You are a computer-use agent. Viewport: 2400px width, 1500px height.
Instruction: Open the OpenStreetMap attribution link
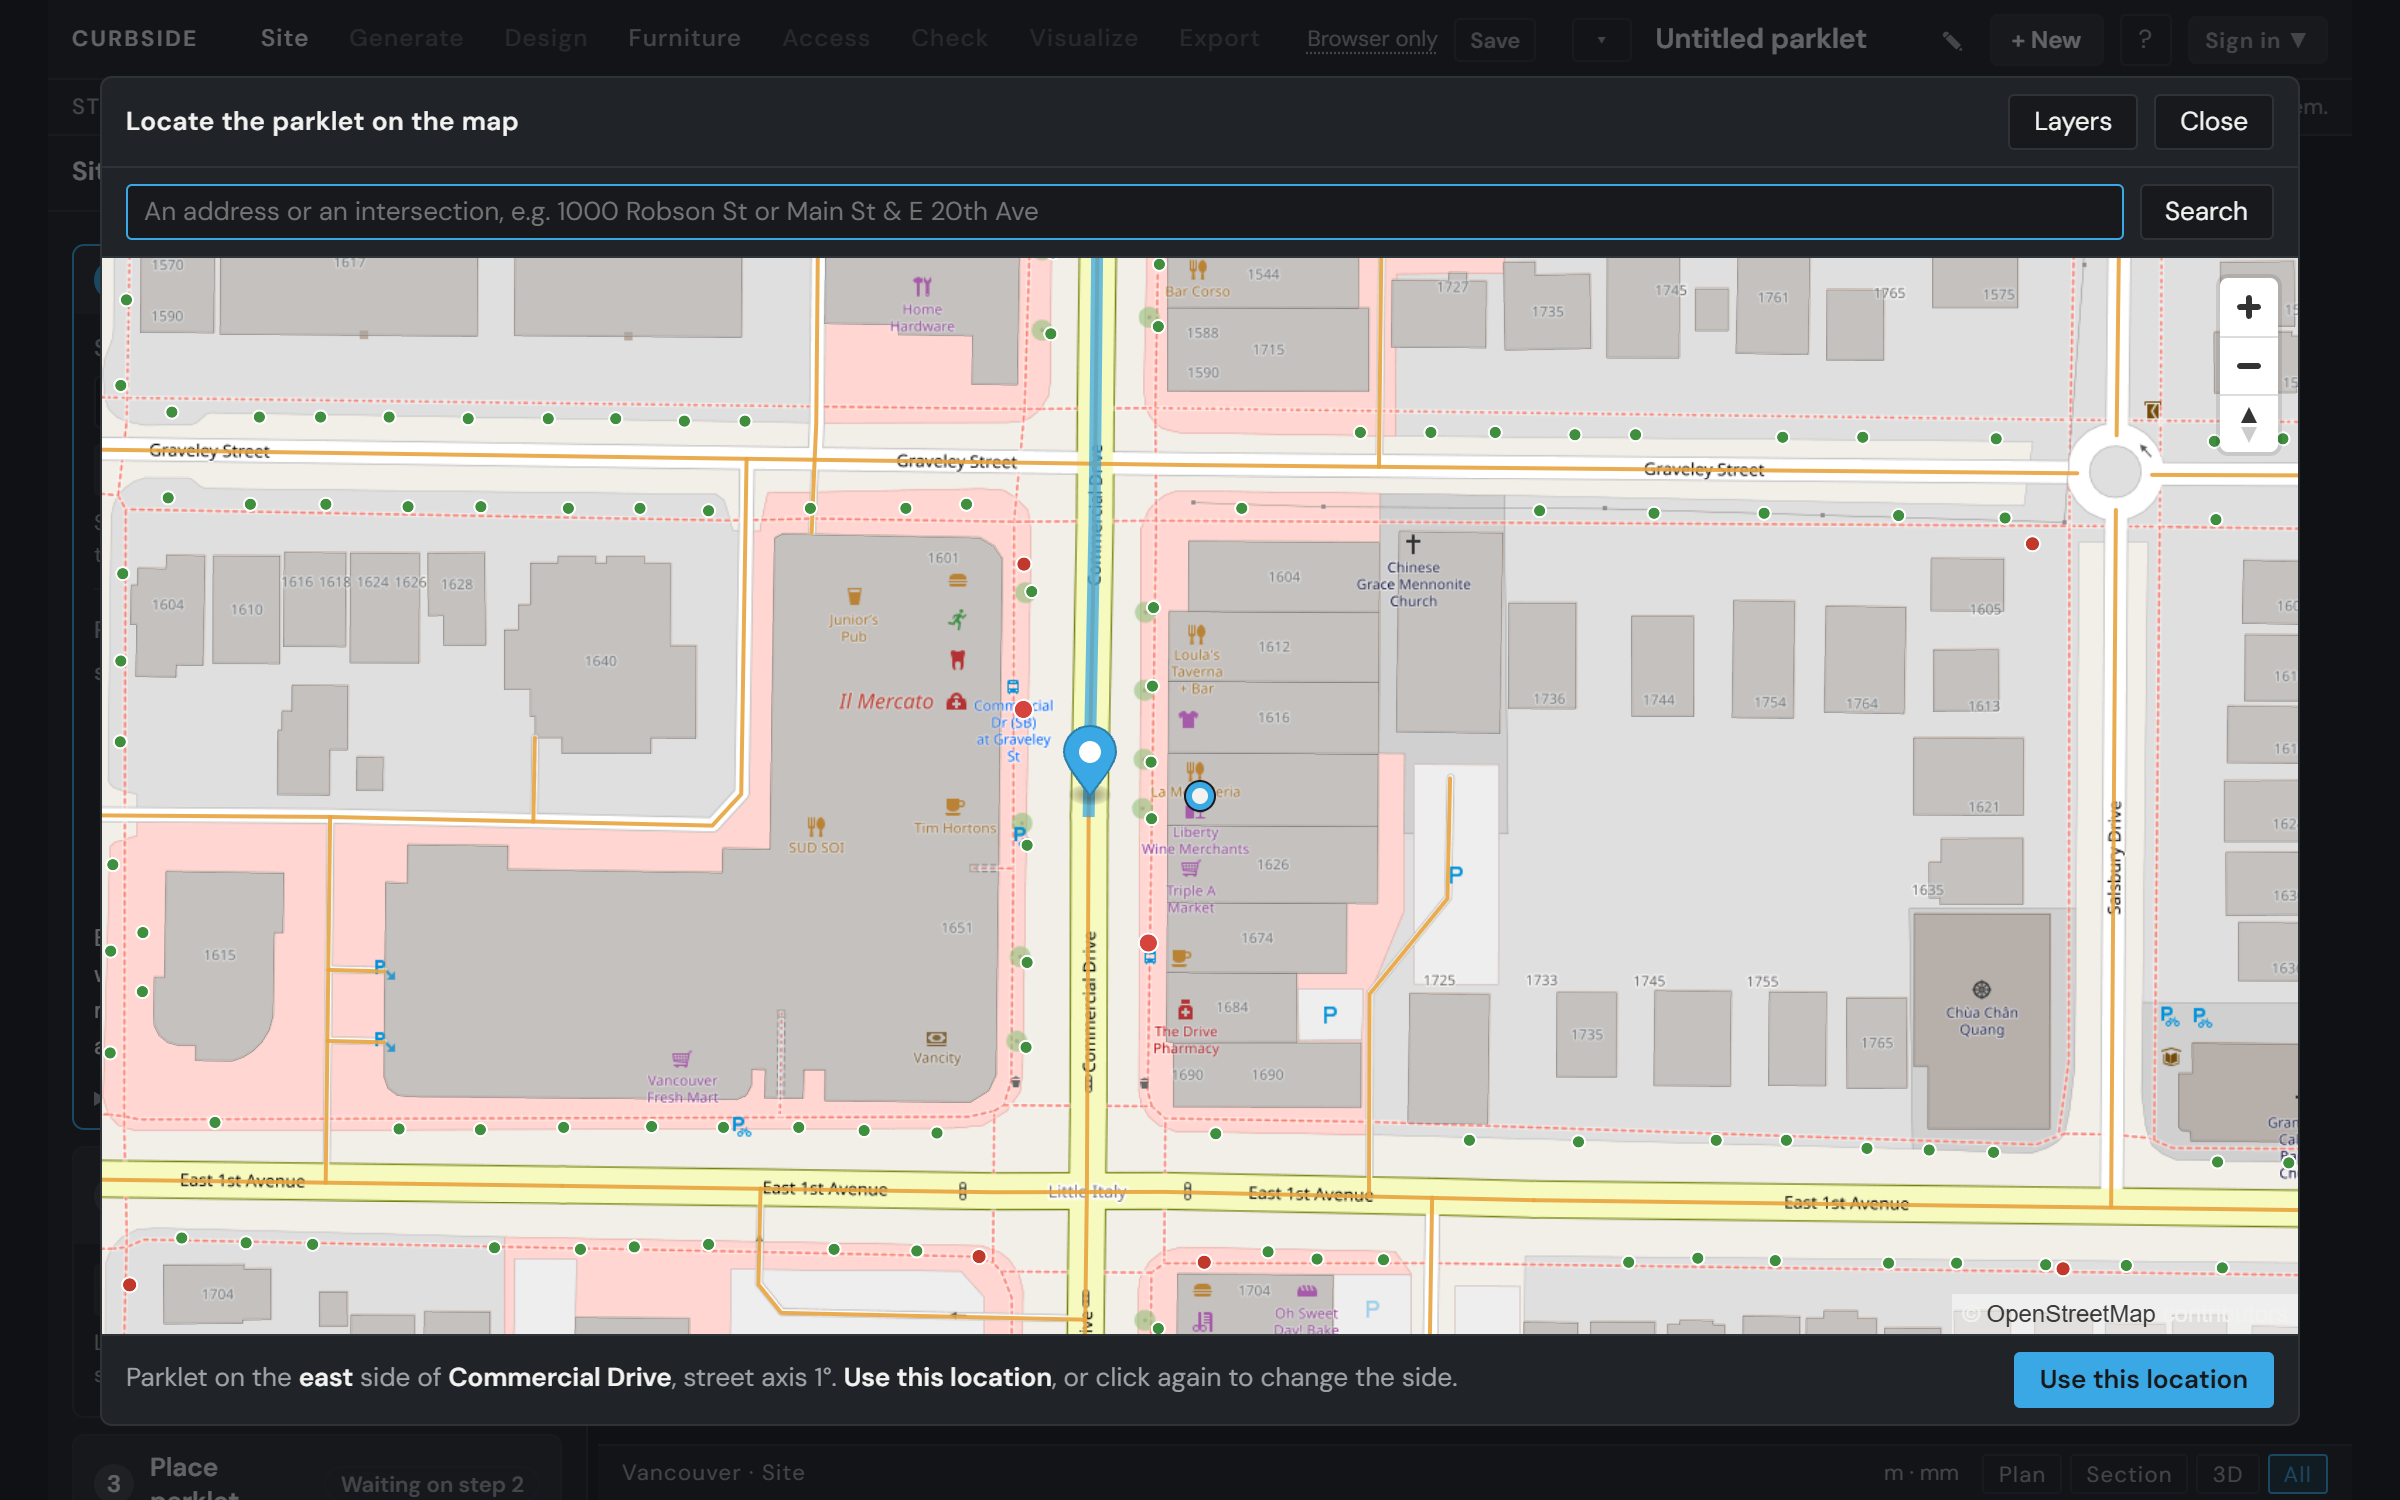coord(2070,1314)
